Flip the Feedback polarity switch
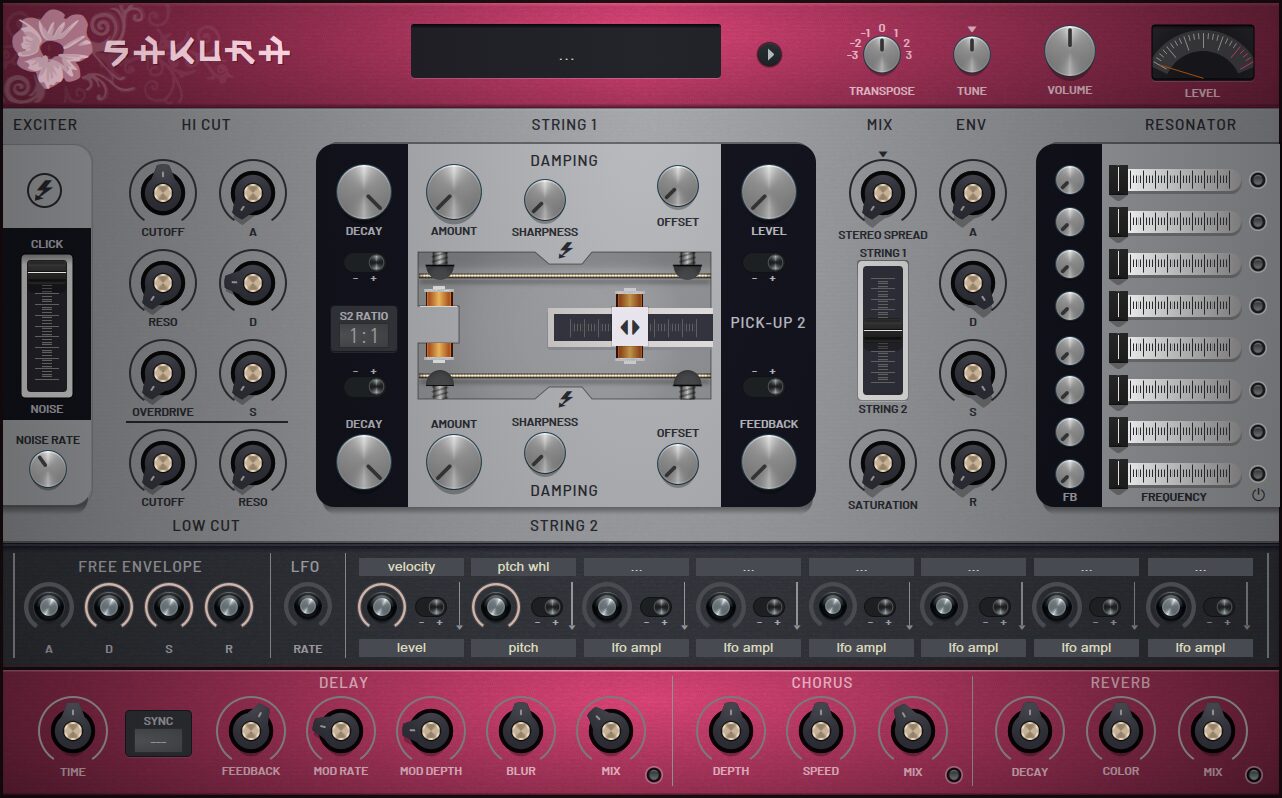1282x798 pixels. point(763,386)
